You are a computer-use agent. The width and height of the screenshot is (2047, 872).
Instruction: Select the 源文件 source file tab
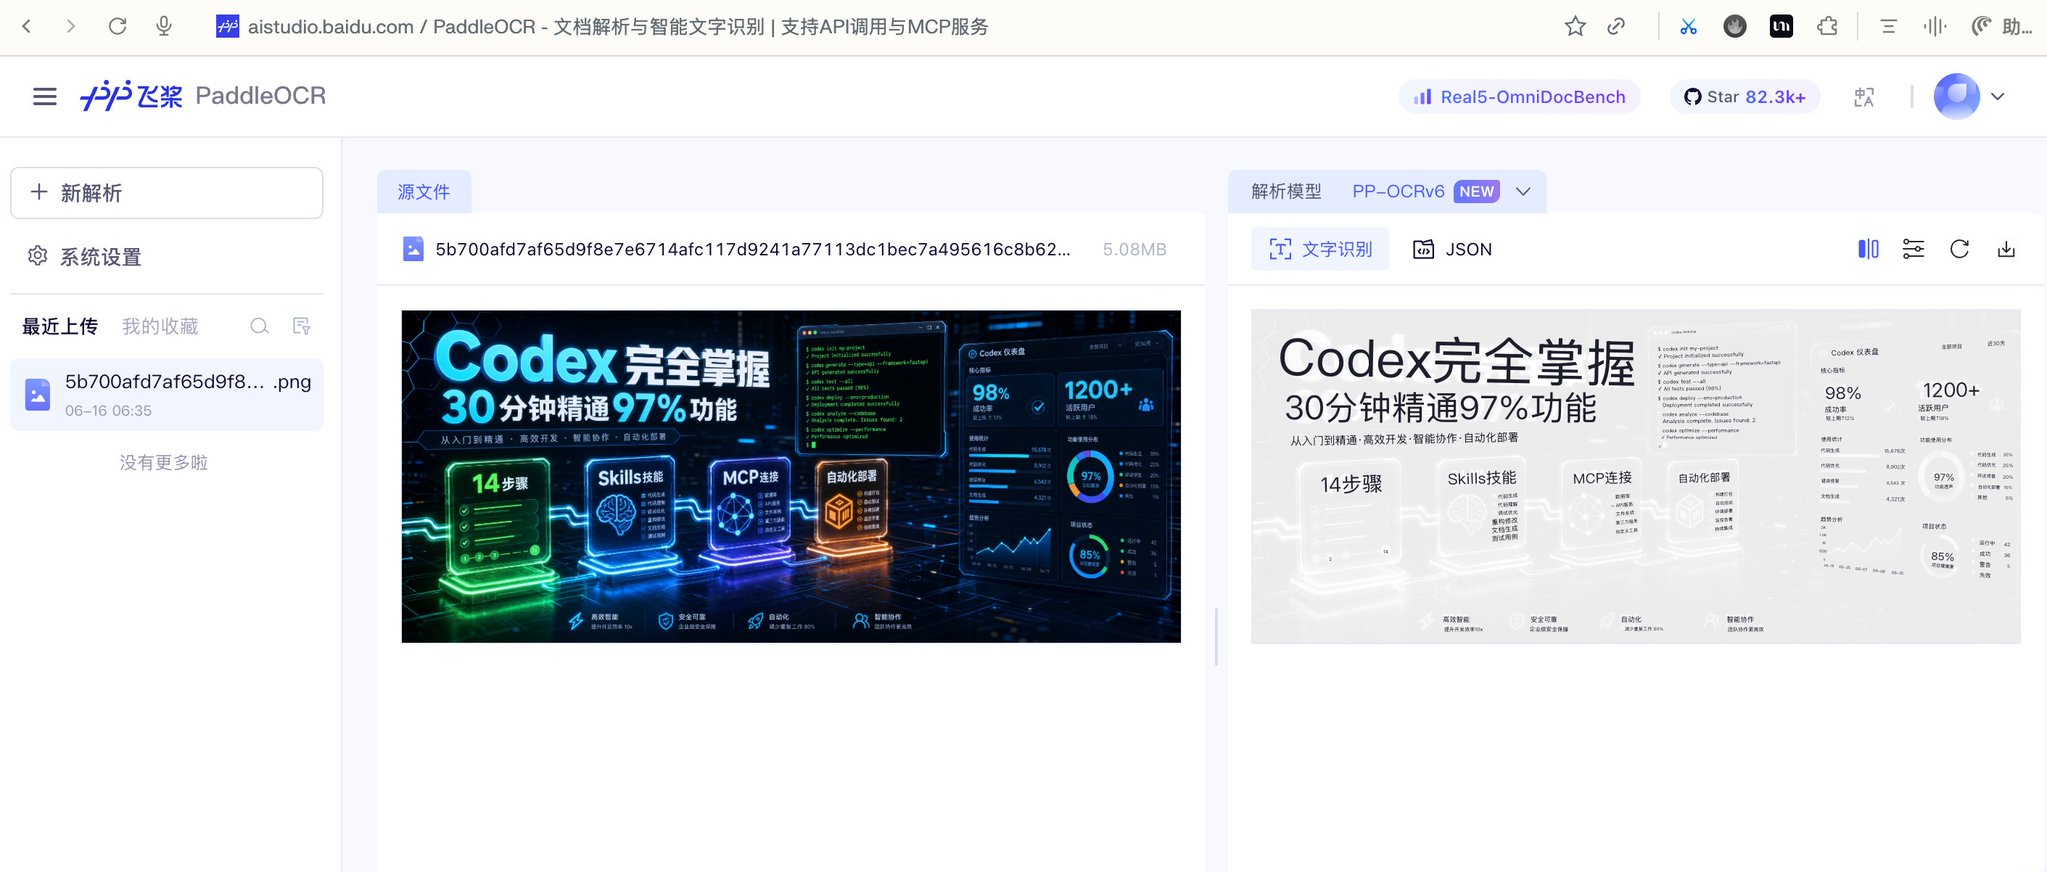[x=424, y=192]
